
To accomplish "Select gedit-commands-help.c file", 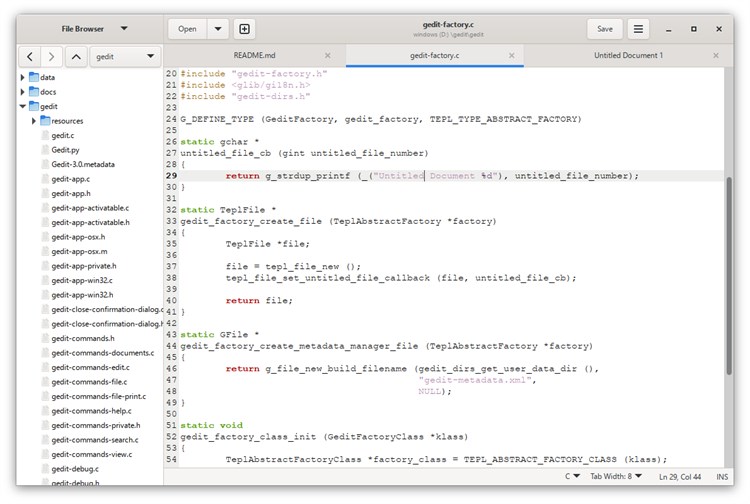I will [91, 411].
